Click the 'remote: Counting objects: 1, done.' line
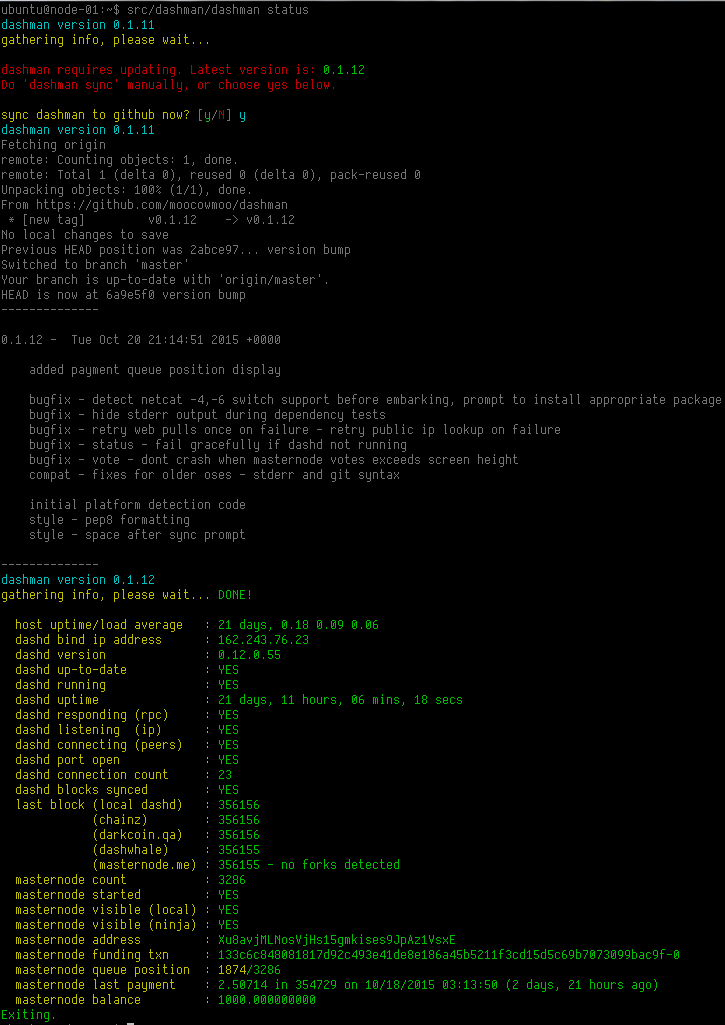725x1025 pixels. click(120, 160)
